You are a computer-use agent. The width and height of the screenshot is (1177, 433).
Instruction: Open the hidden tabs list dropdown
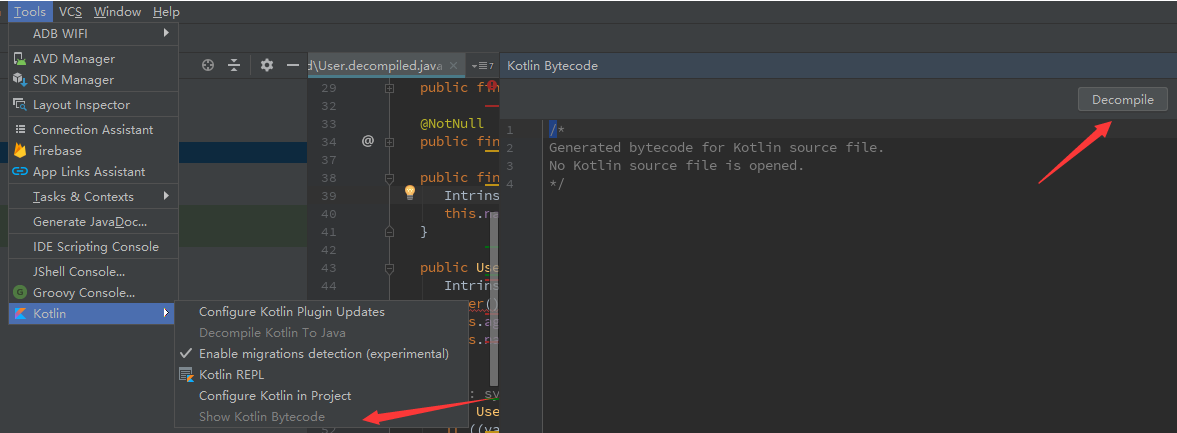click(483, 65)
